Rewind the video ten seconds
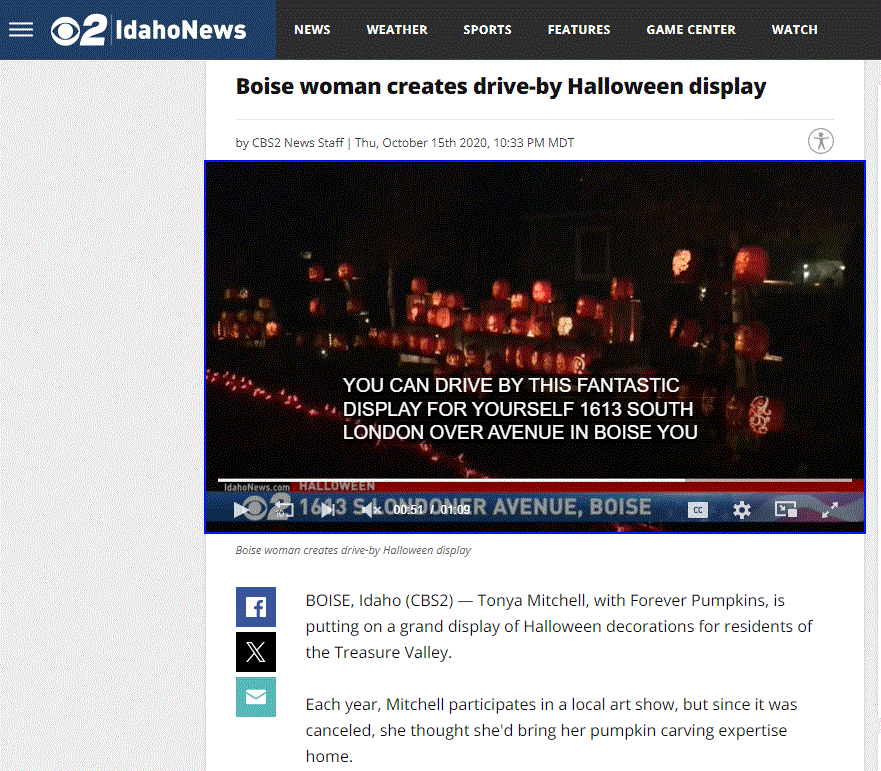The height and width of the screenshot is (771, 881). pos(284,510)
